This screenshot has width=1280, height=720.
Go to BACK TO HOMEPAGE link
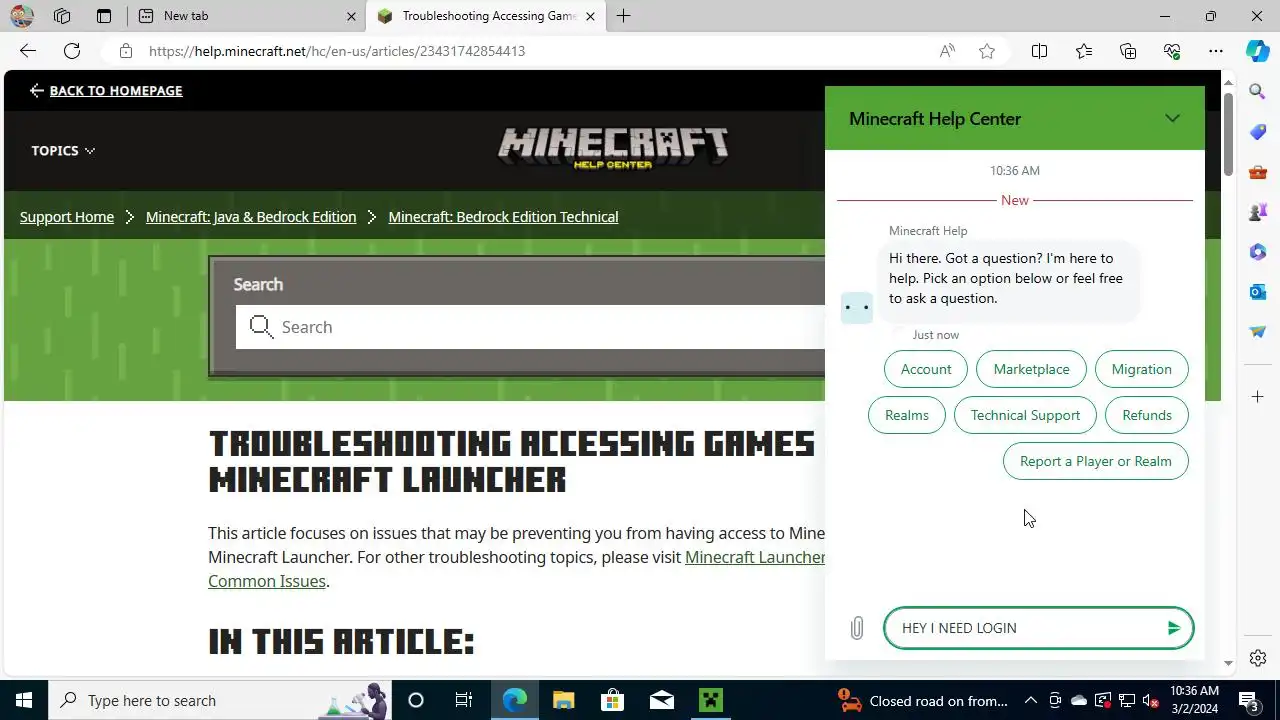pos(106,91)
